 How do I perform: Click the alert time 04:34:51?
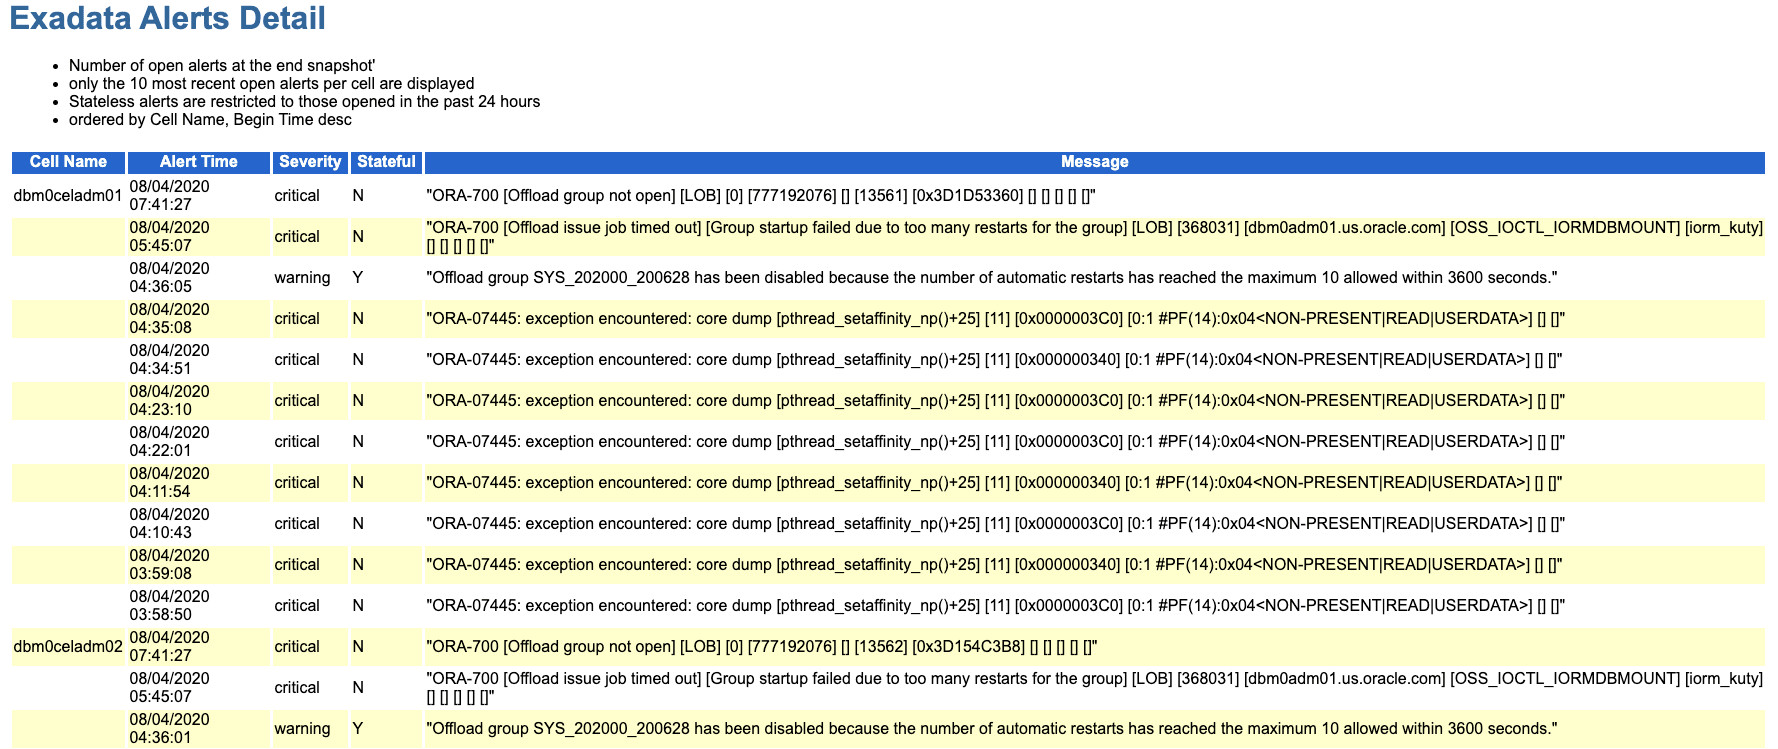[x=170, y=360]
